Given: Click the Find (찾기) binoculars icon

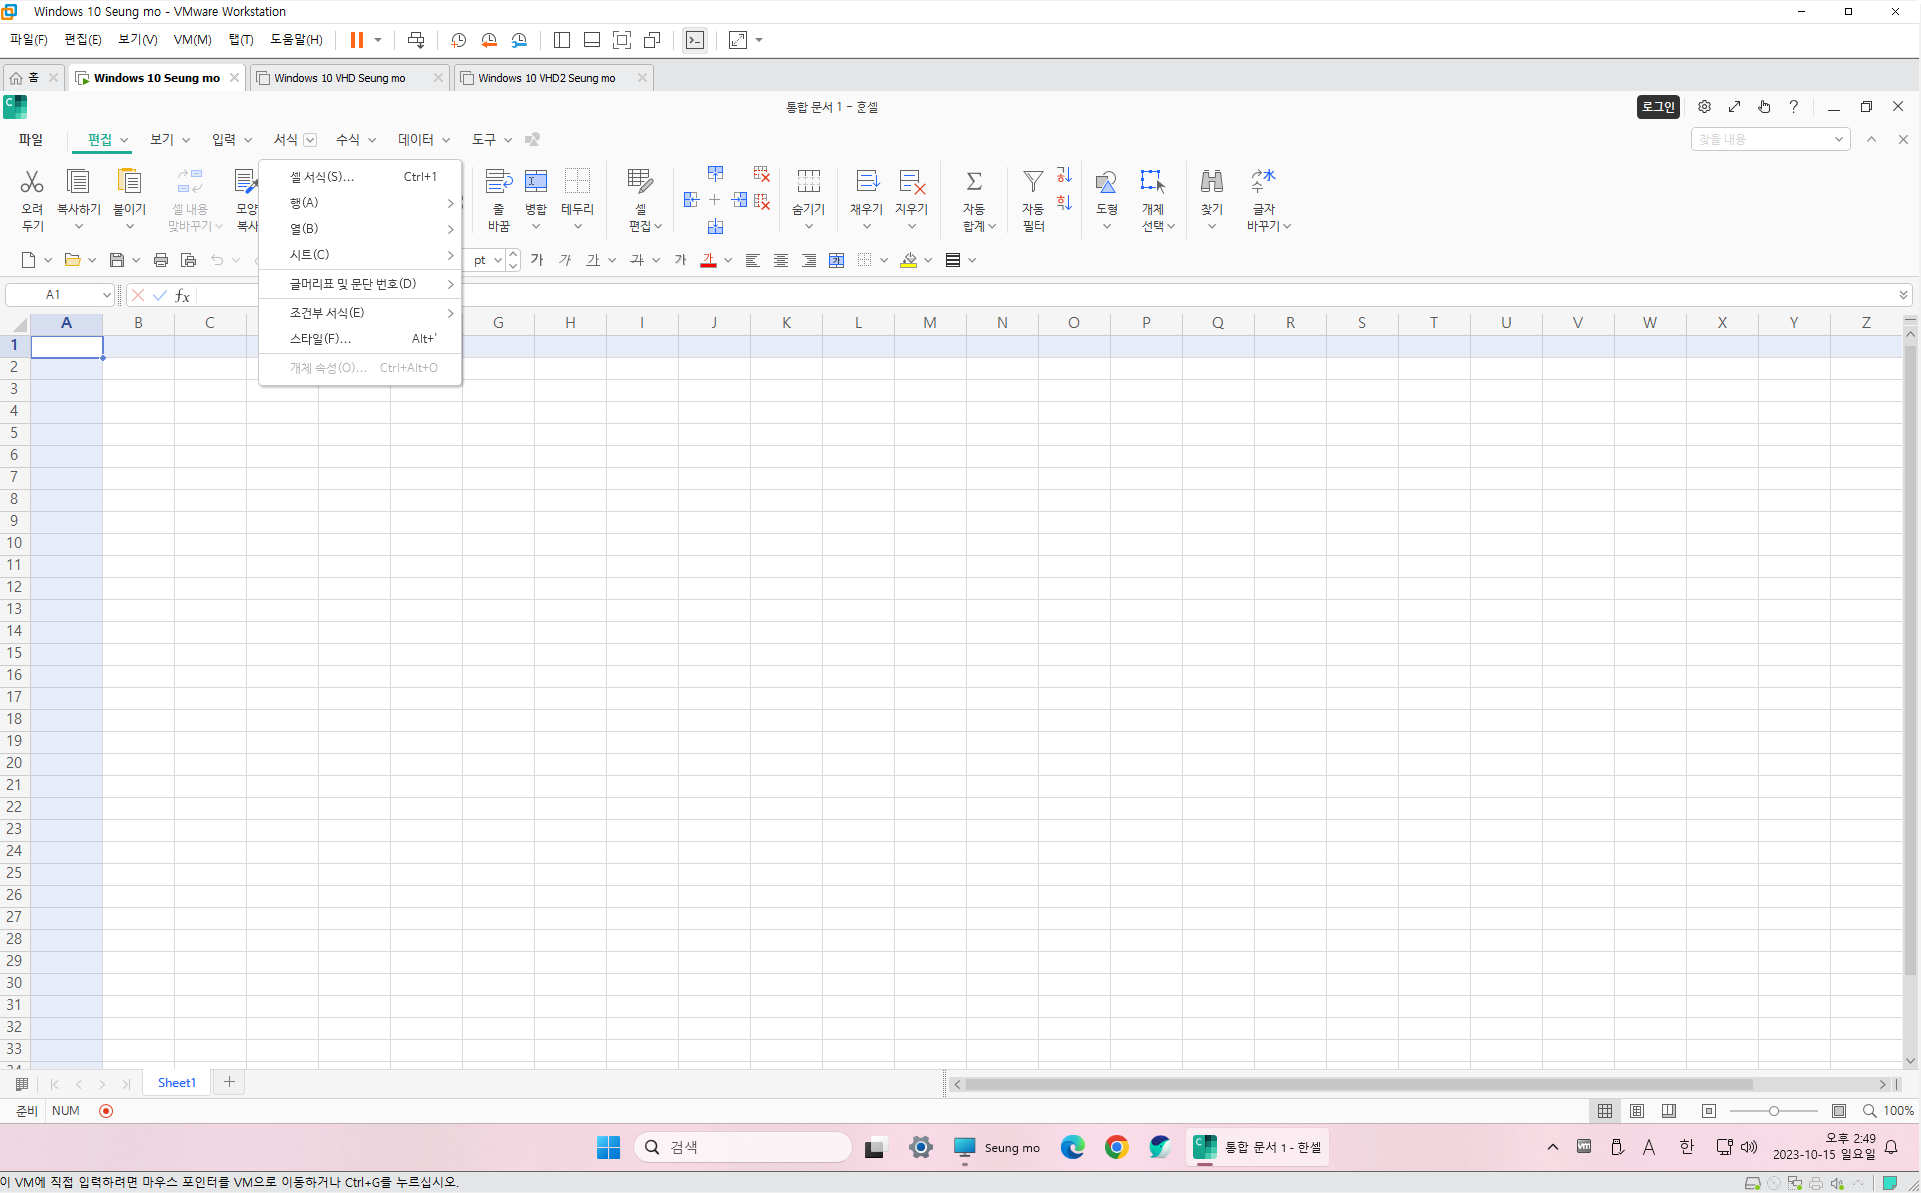Looking at the screenshot, I should tap(1211, 182).
